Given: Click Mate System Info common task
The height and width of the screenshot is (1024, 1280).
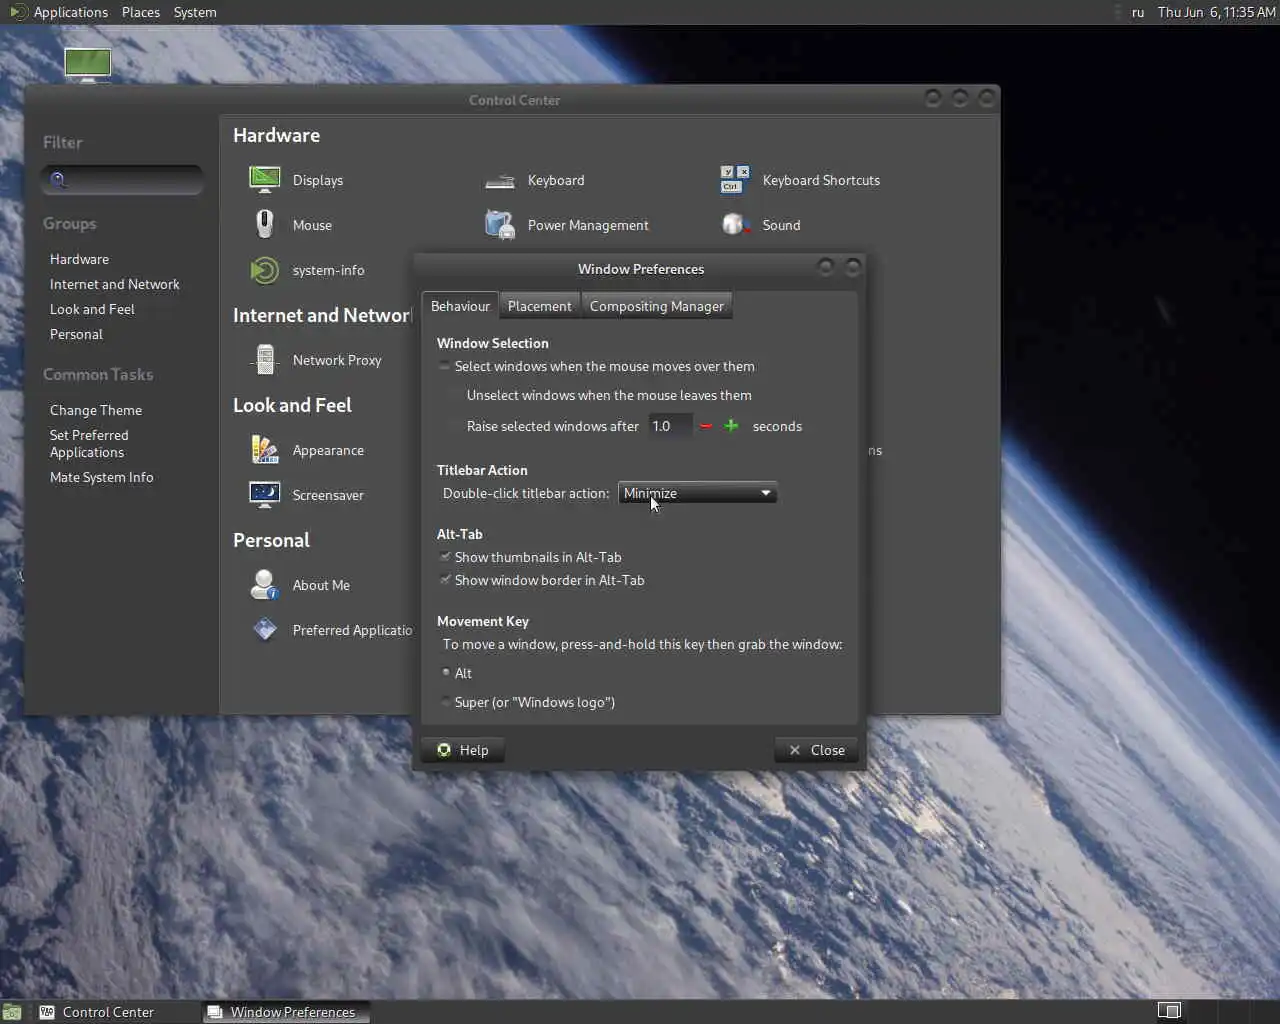Looking at the screenshot, I should (102, 477).
